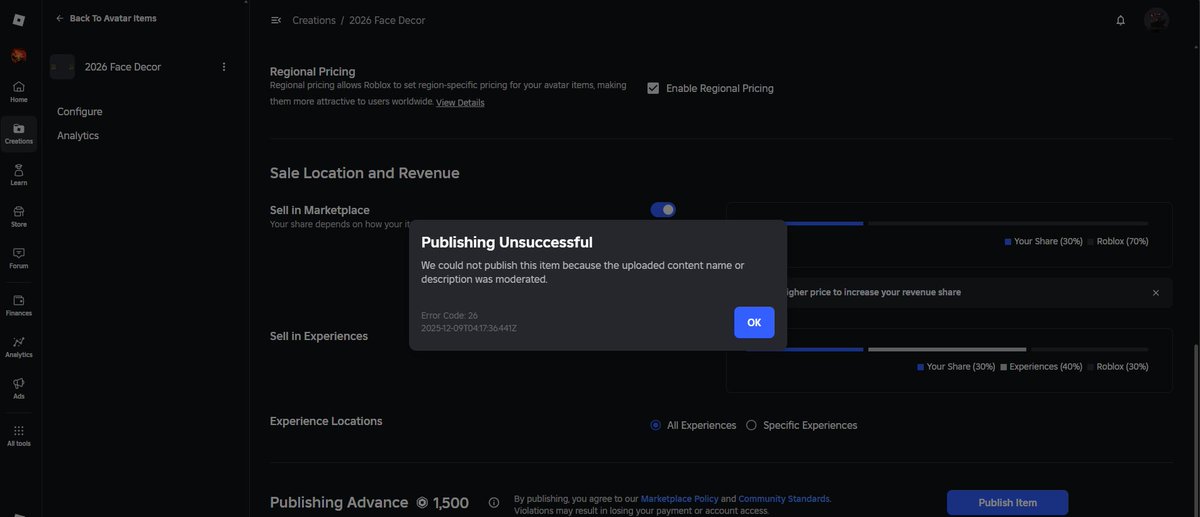This screenshot has width=1200, height=517.
Task: Toggle the Sell in Marketplace switch
Action: pos(663,210)
